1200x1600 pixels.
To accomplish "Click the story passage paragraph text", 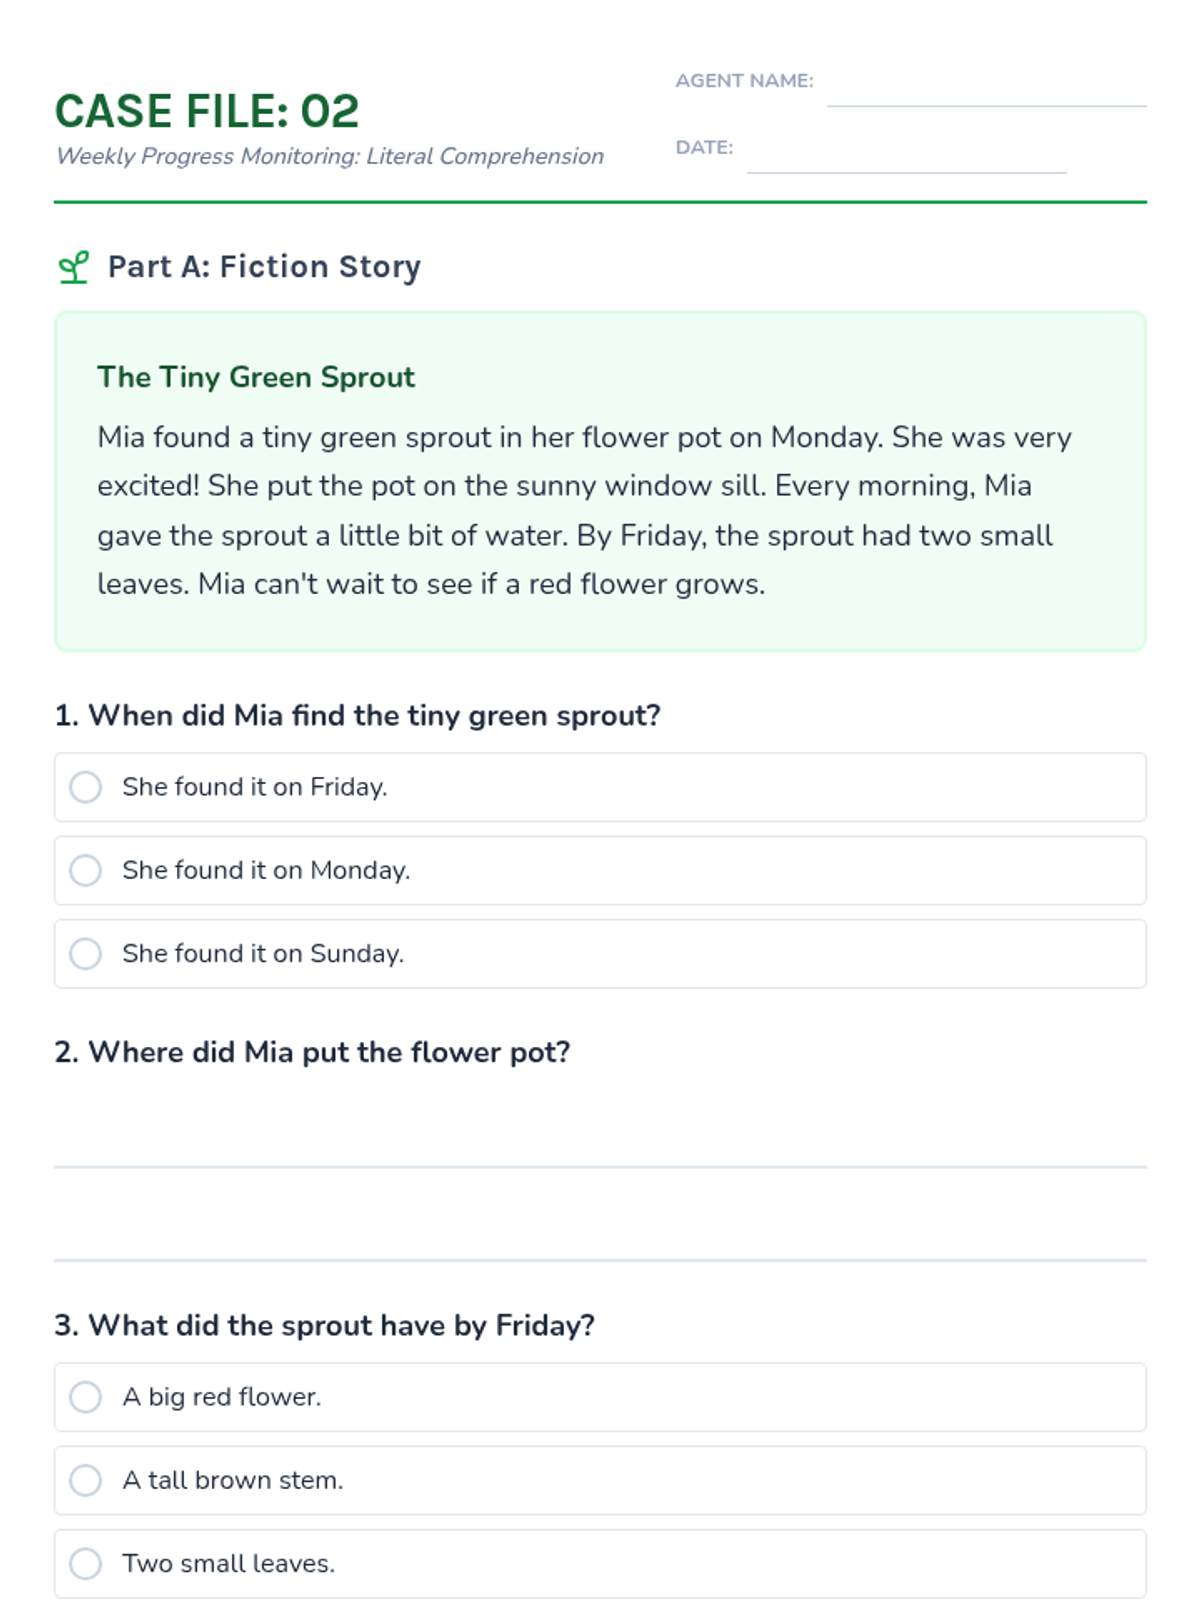I will coord(584,510).
